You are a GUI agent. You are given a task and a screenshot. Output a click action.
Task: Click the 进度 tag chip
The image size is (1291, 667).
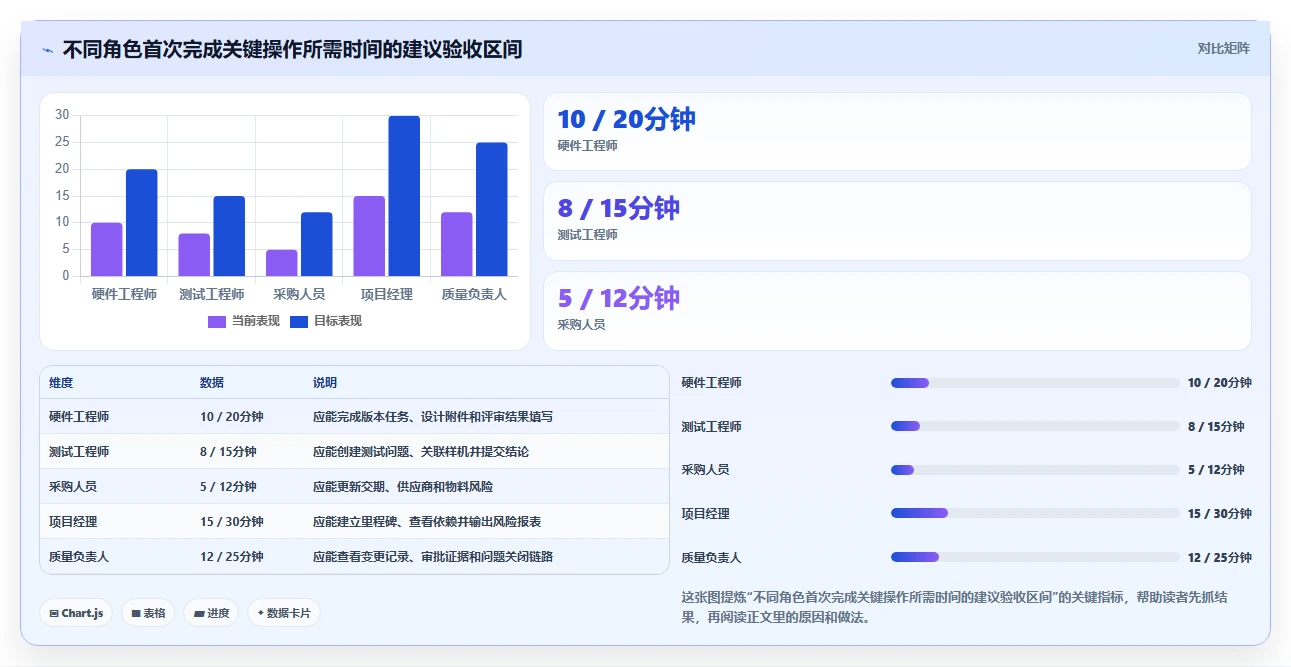coord(211,613)
